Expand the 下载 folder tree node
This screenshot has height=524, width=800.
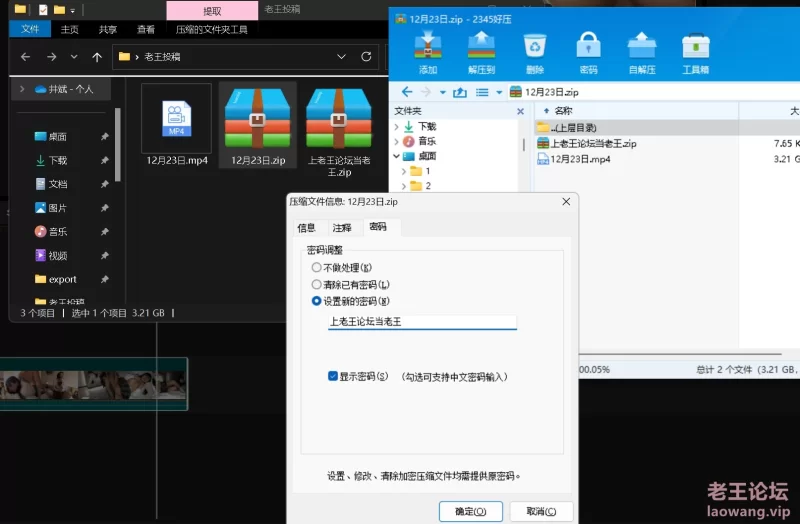tap(397, 127)
